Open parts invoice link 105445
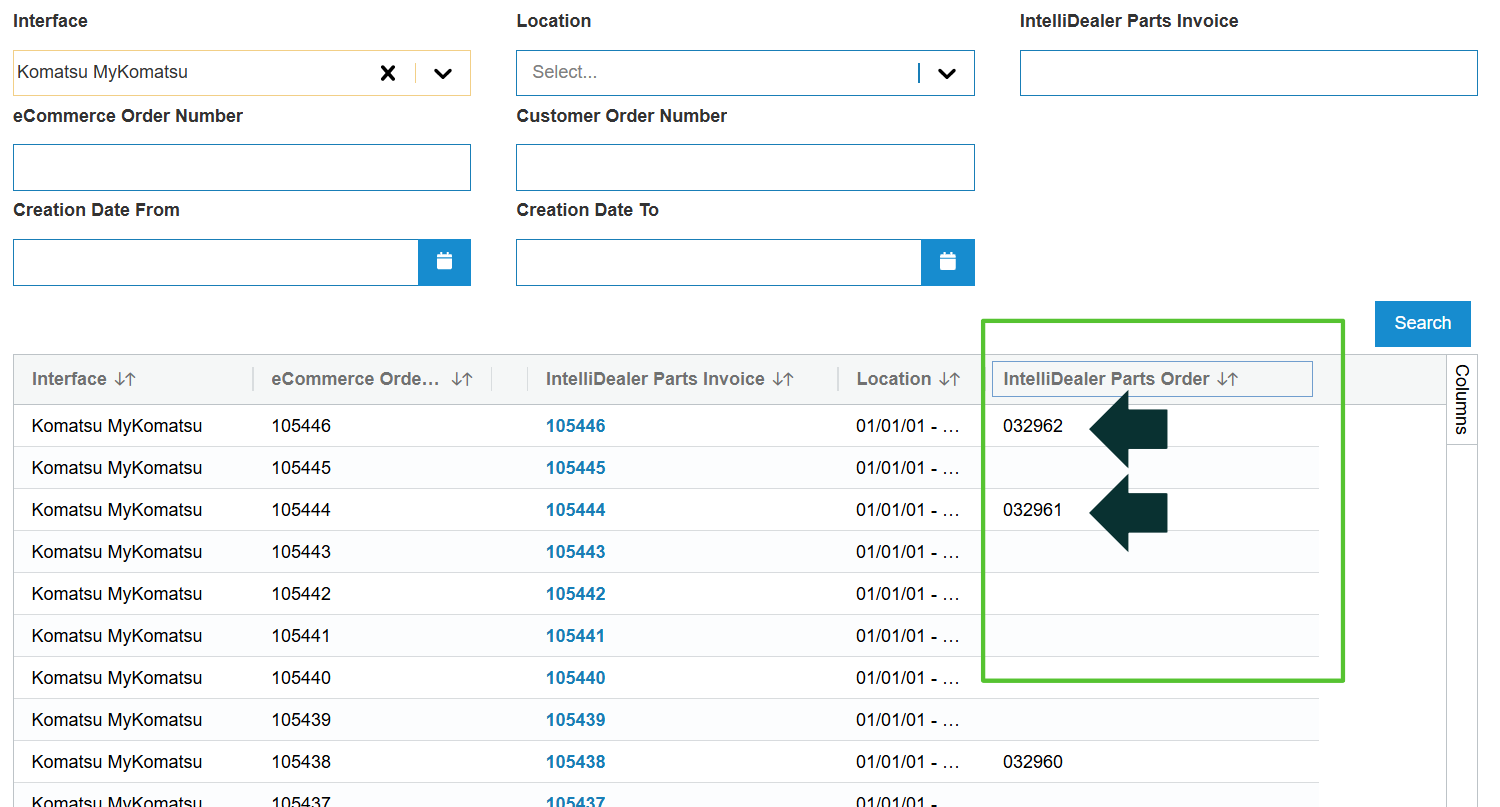Image resolution: width=1500 pixels, height=807 pixels. [x=576, y=468]
